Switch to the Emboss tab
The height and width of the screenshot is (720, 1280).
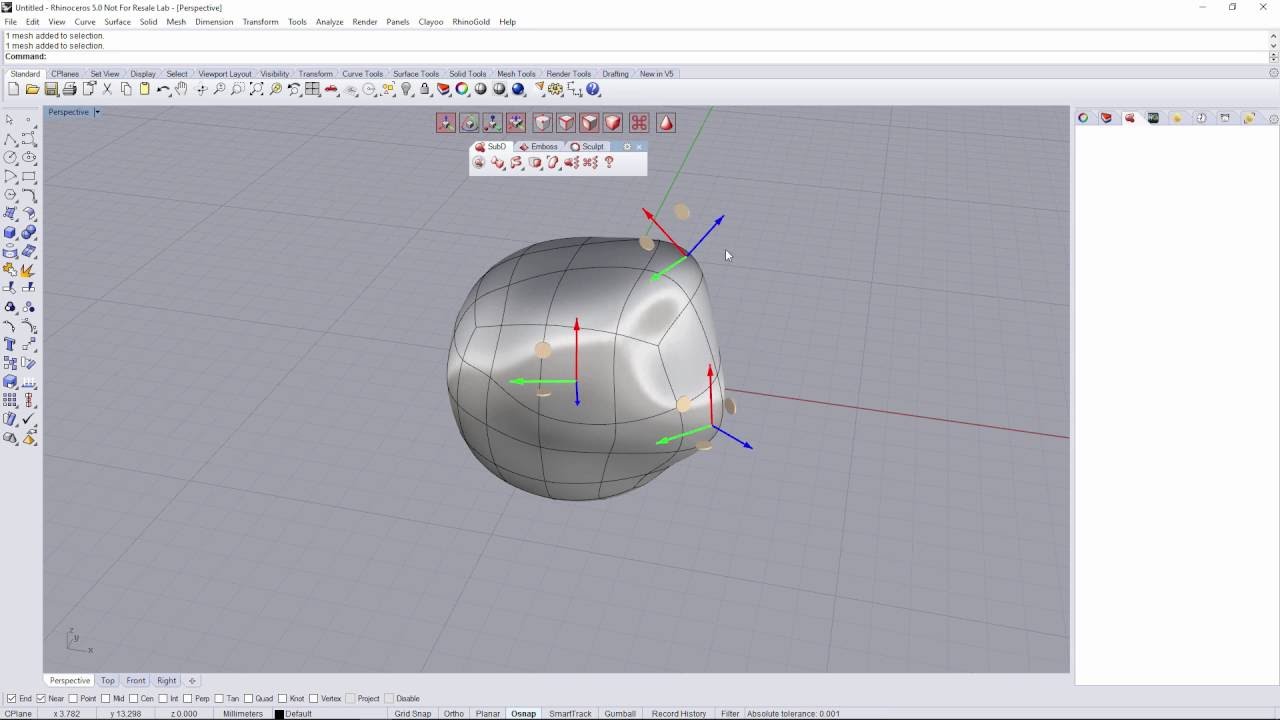tap(538, 147)
